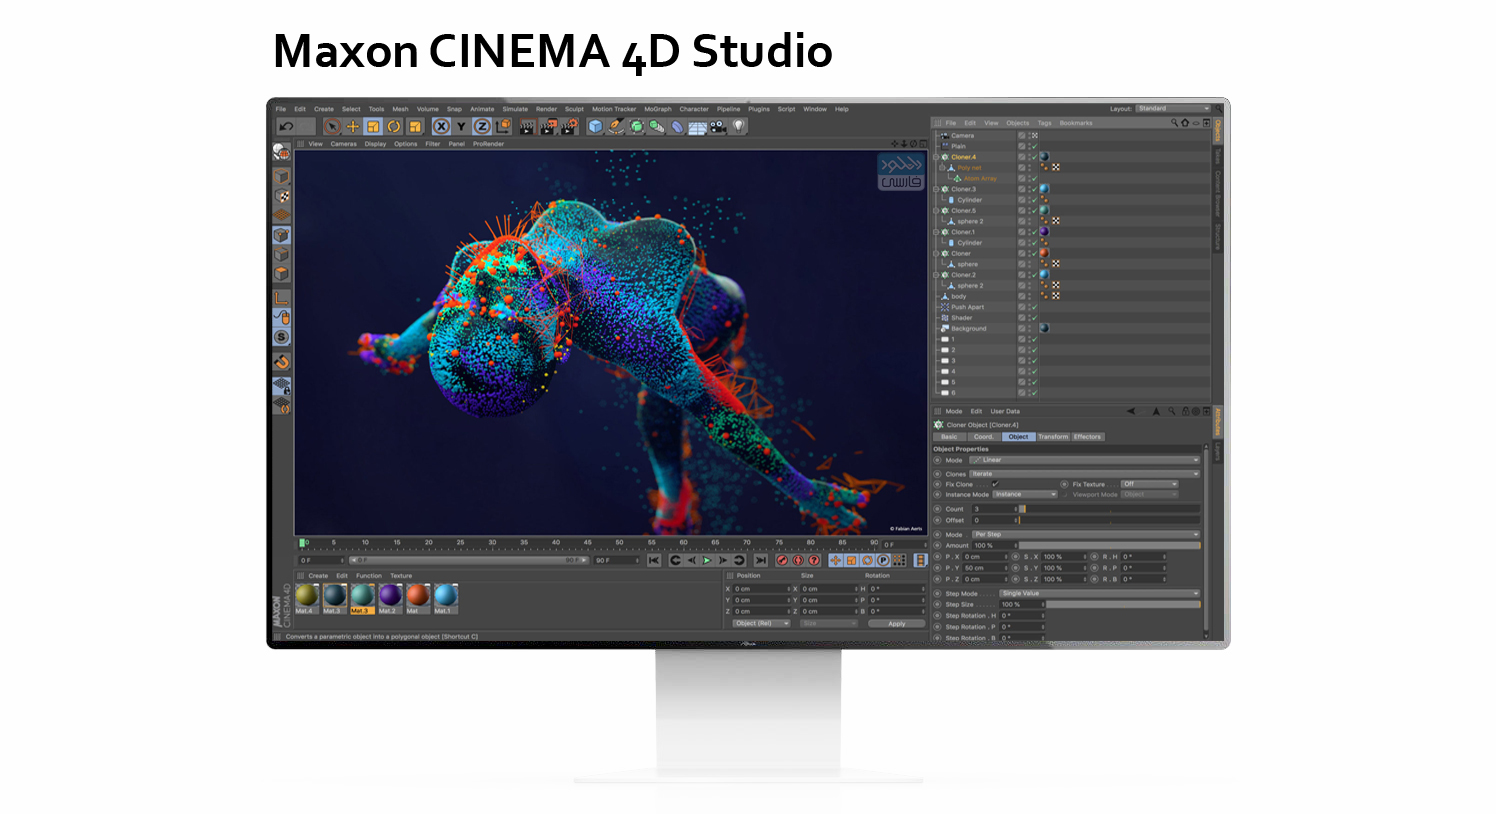Toggle the Fix Clone checkbox

(995, 484)
